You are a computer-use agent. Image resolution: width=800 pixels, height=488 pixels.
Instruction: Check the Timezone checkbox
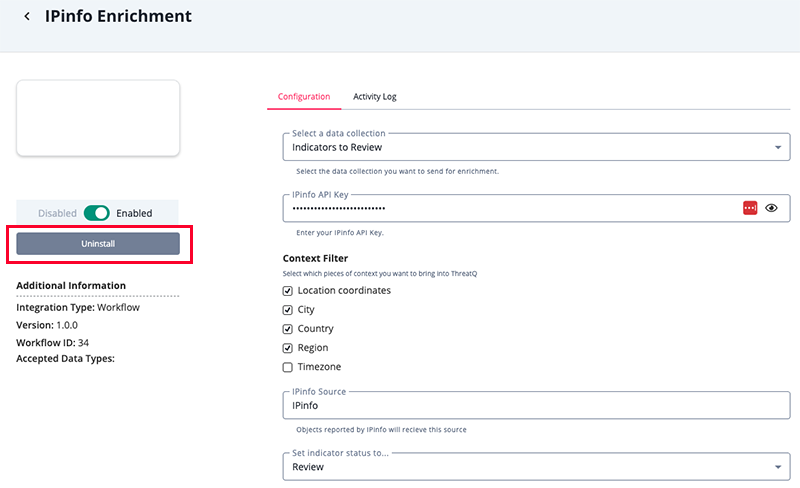(288, 367)
